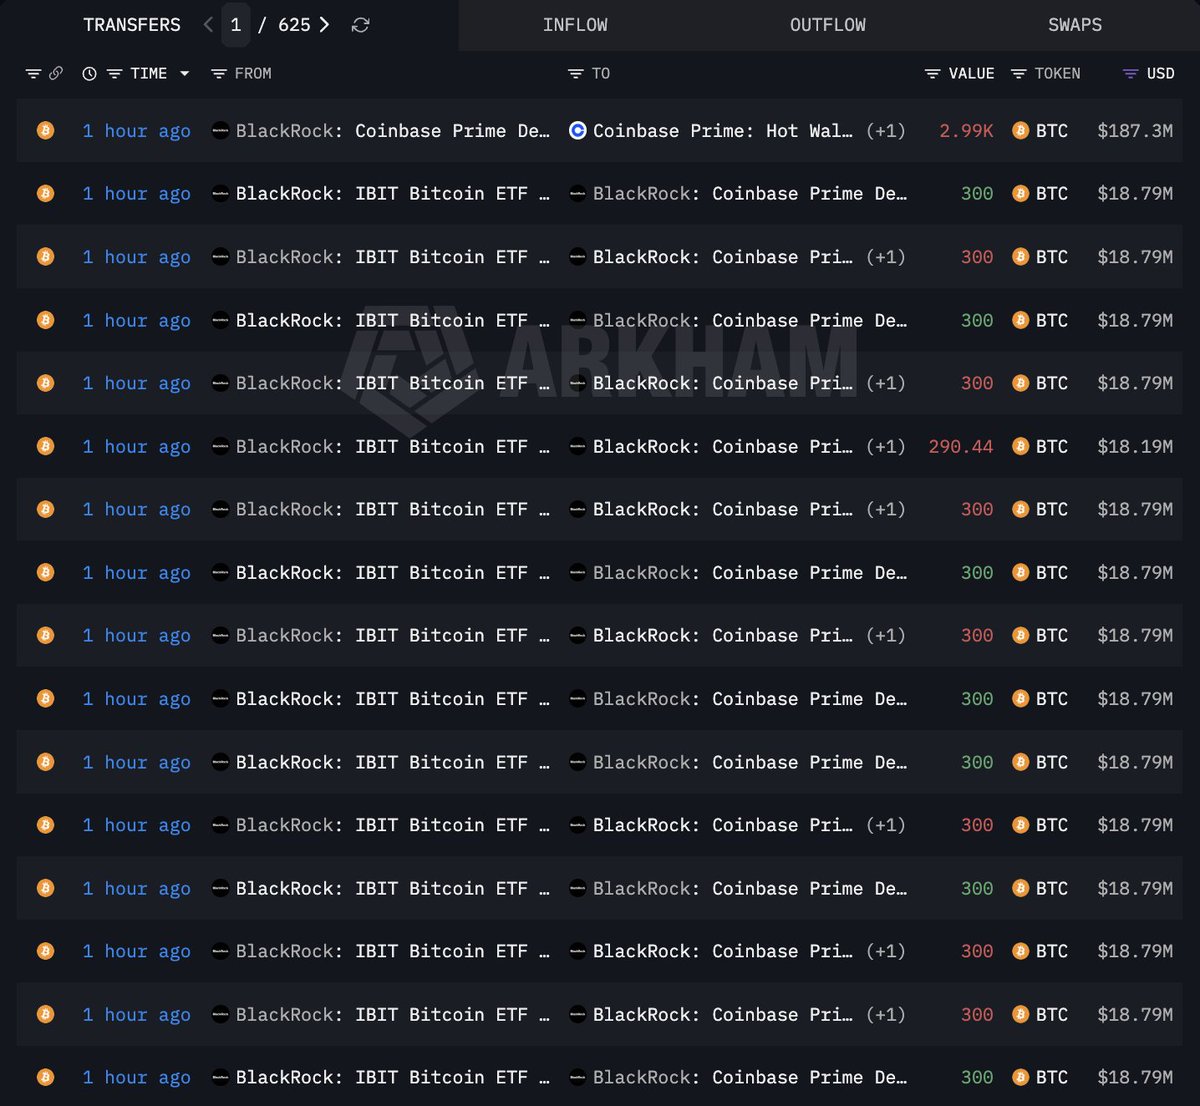Click the clock icon beside TIME
This screenshot has height=1106, width=1200.
pos(89,73)
